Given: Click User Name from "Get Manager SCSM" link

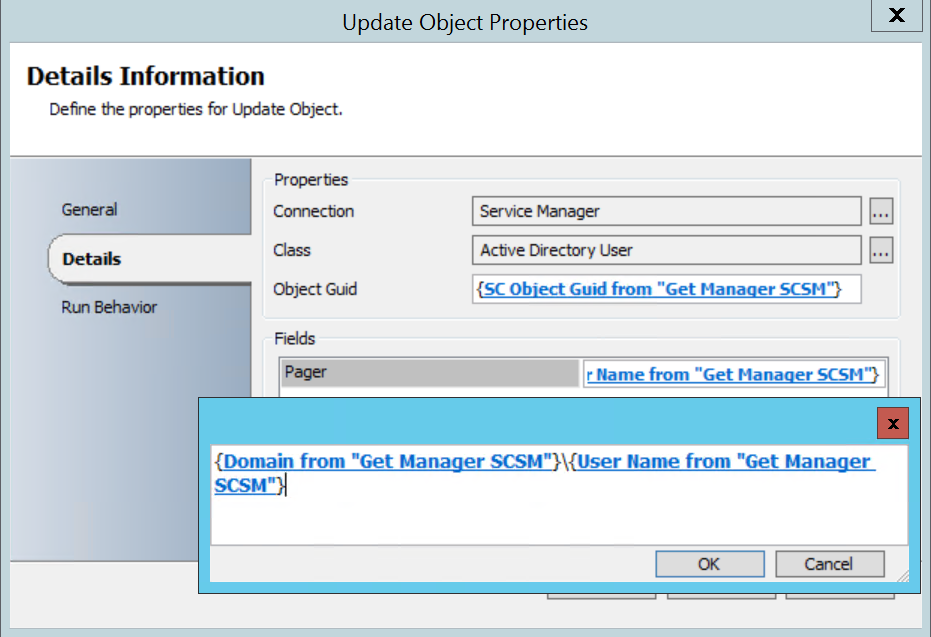Looking at the screenshot, I should [x=724, y=461].
